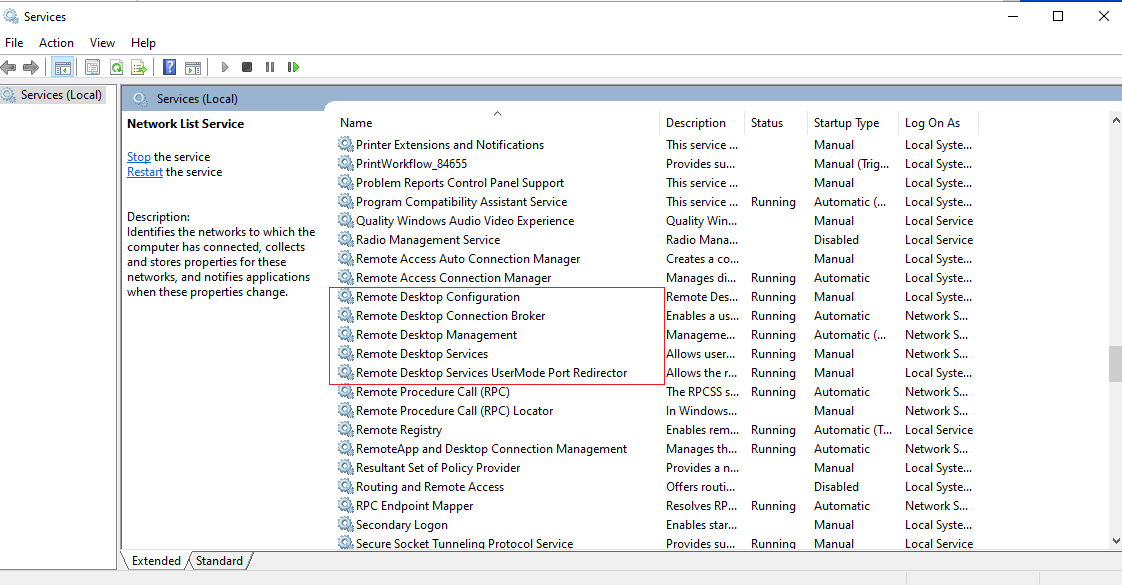Sort by the Startup Type column header
Viewport: 1122px width, 585px height.
852,123
